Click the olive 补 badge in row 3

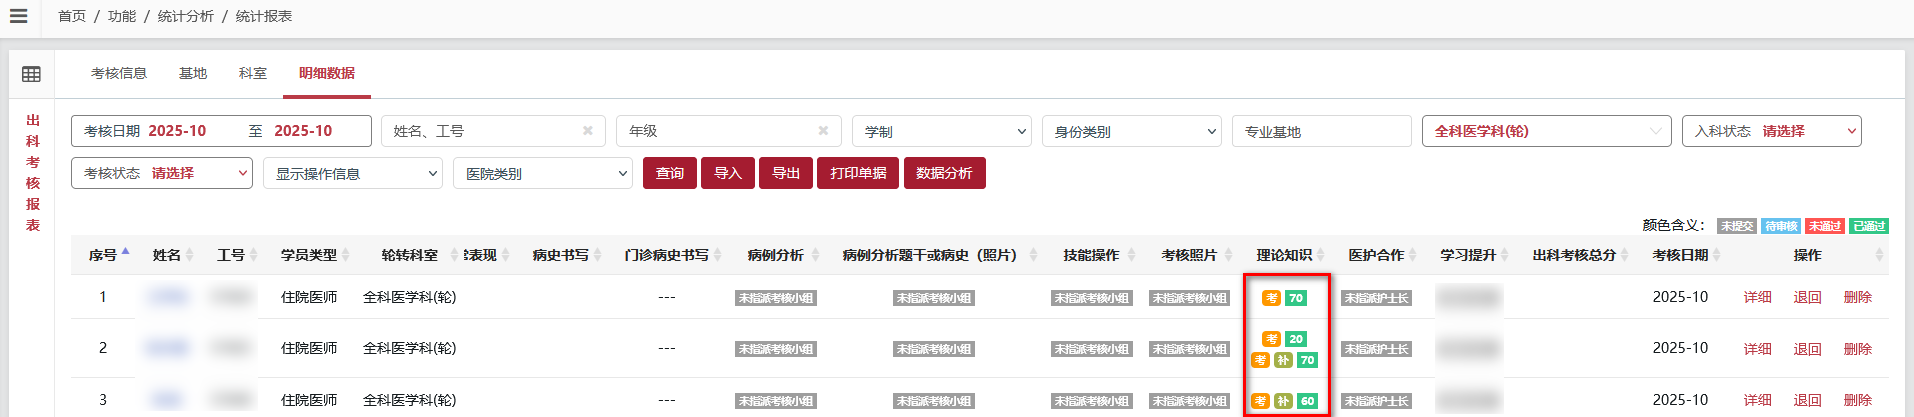click(1283, 401)
